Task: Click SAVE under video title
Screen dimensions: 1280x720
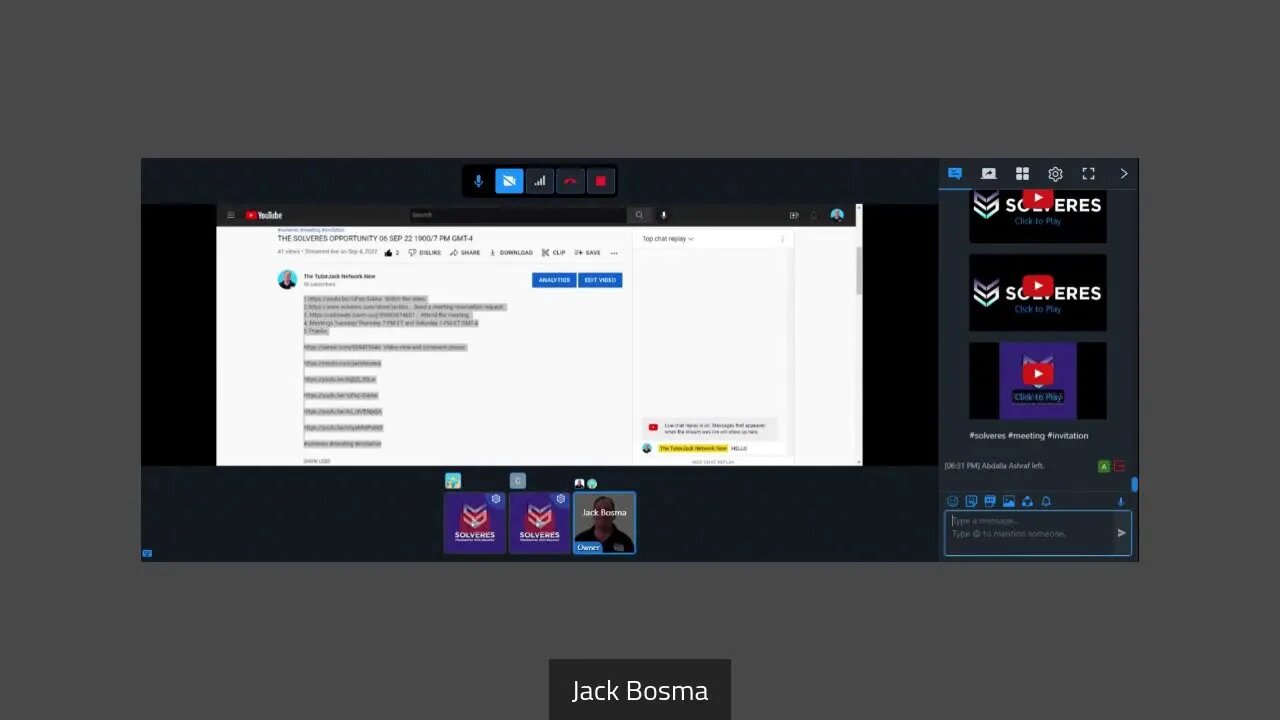Action: (588, 253)
